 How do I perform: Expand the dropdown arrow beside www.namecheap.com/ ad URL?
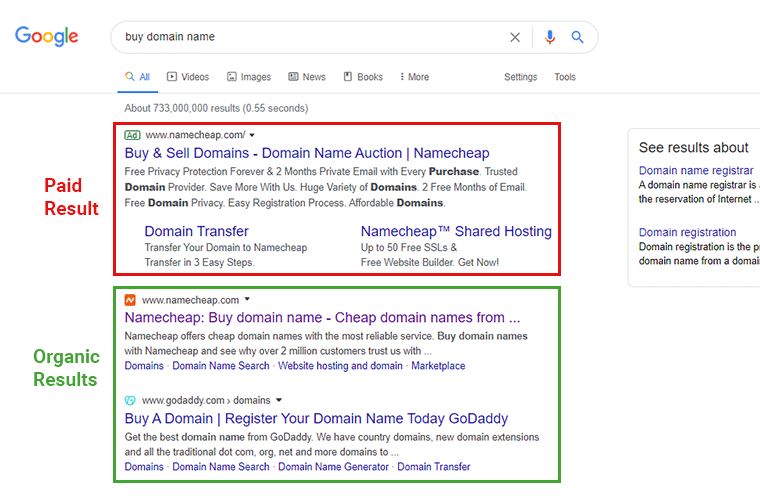point(252,135)
